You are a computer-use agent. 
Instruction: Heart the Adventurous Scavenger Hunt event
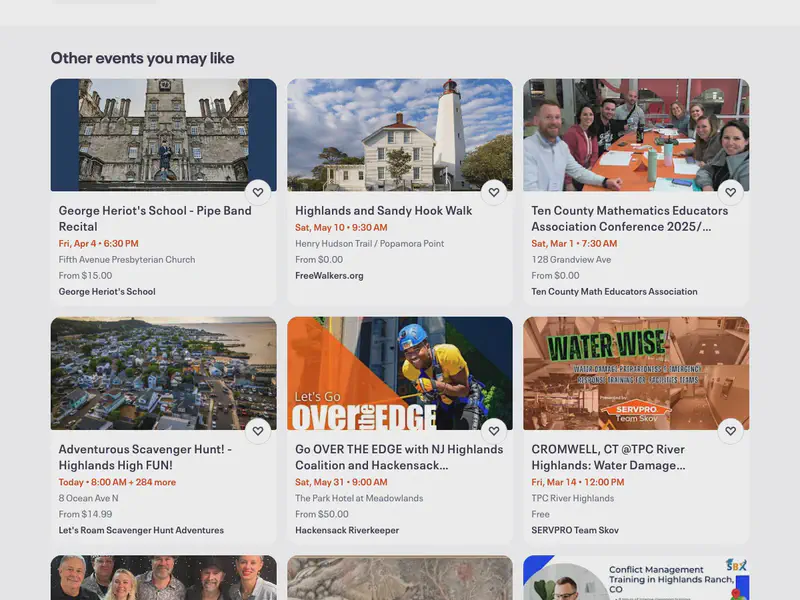pyautogui.click(x=258, y=431)
